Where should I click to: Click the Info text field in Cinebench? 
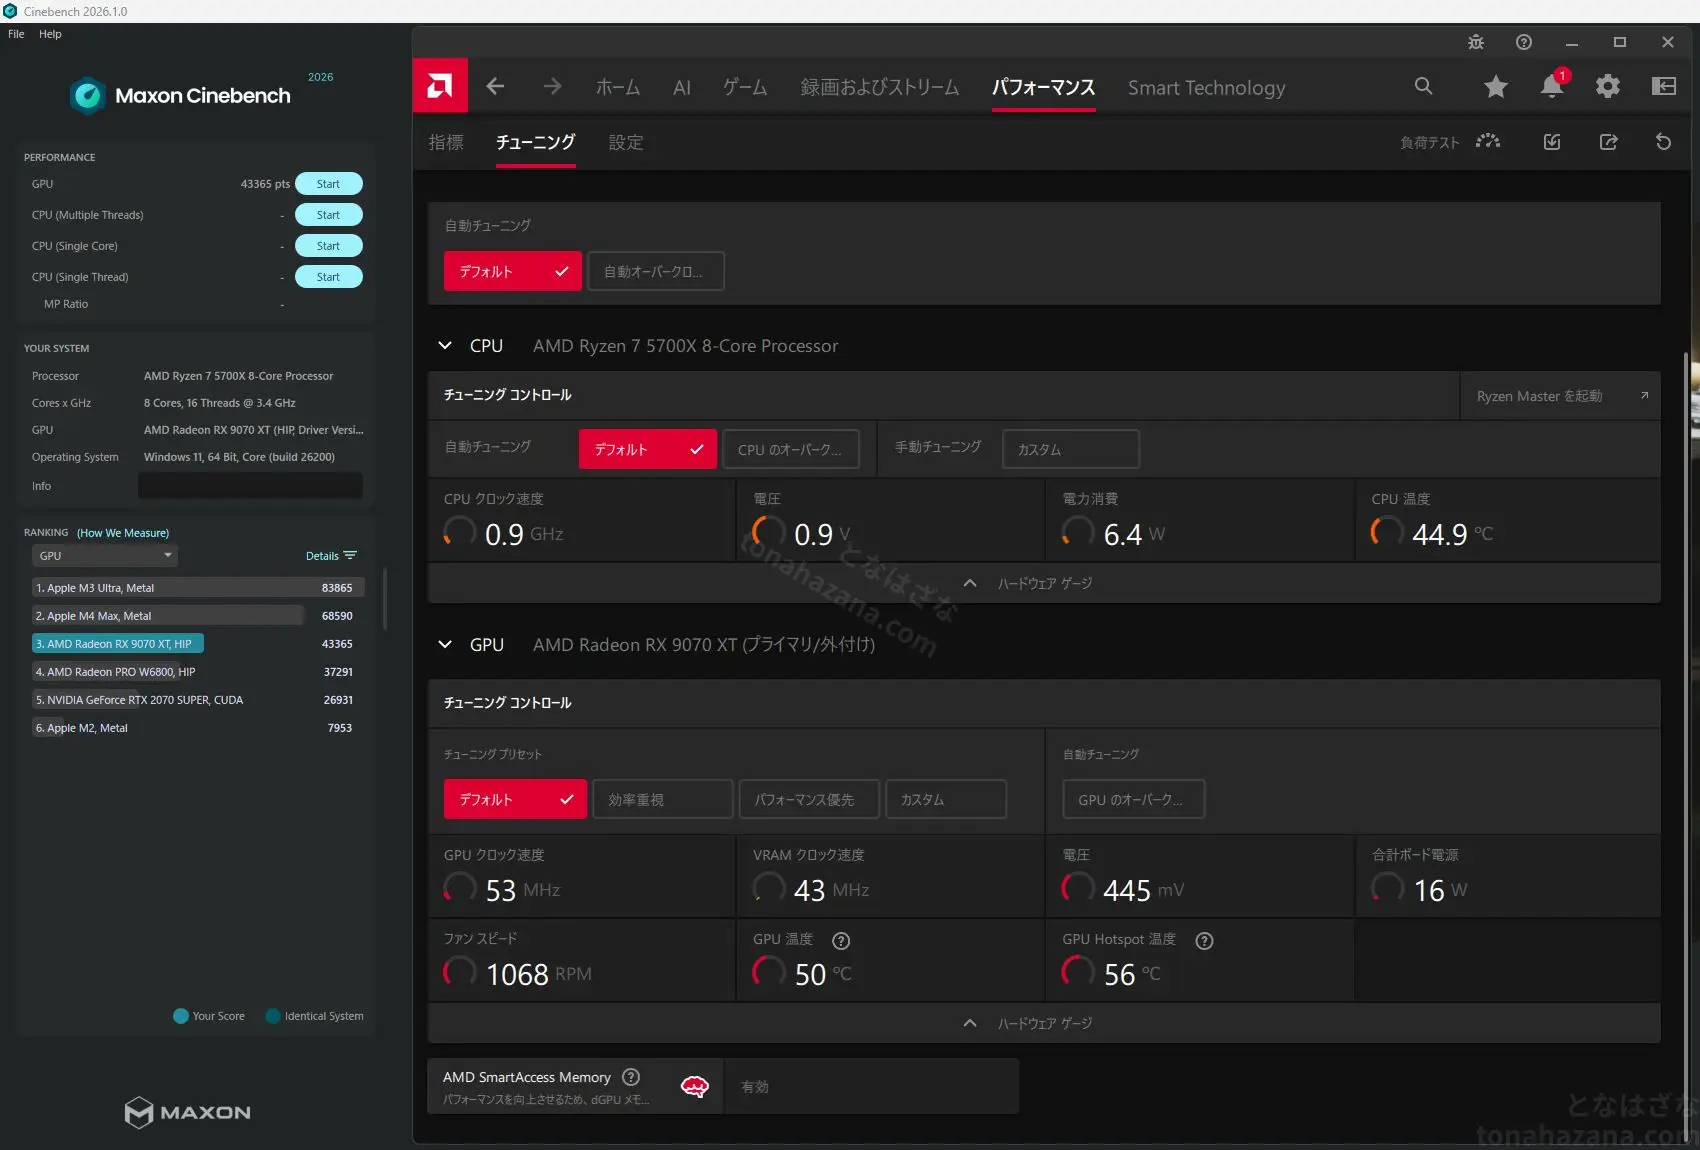250,486
